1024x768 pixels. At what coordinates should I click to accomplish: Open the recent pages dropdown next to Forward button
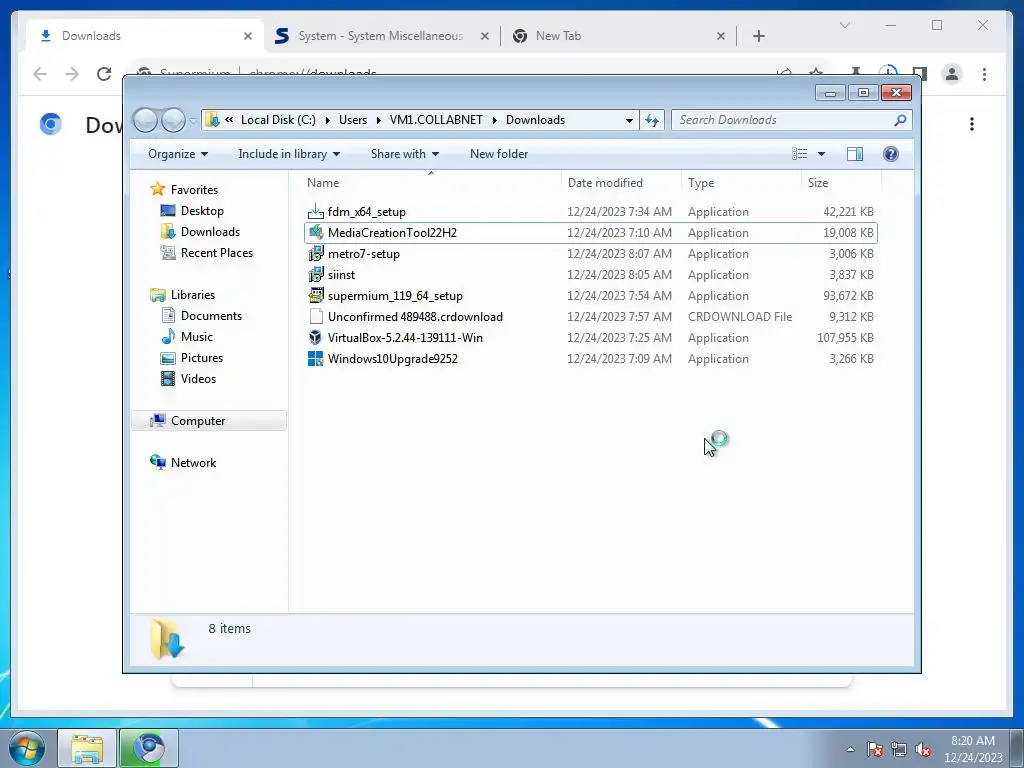193,121
